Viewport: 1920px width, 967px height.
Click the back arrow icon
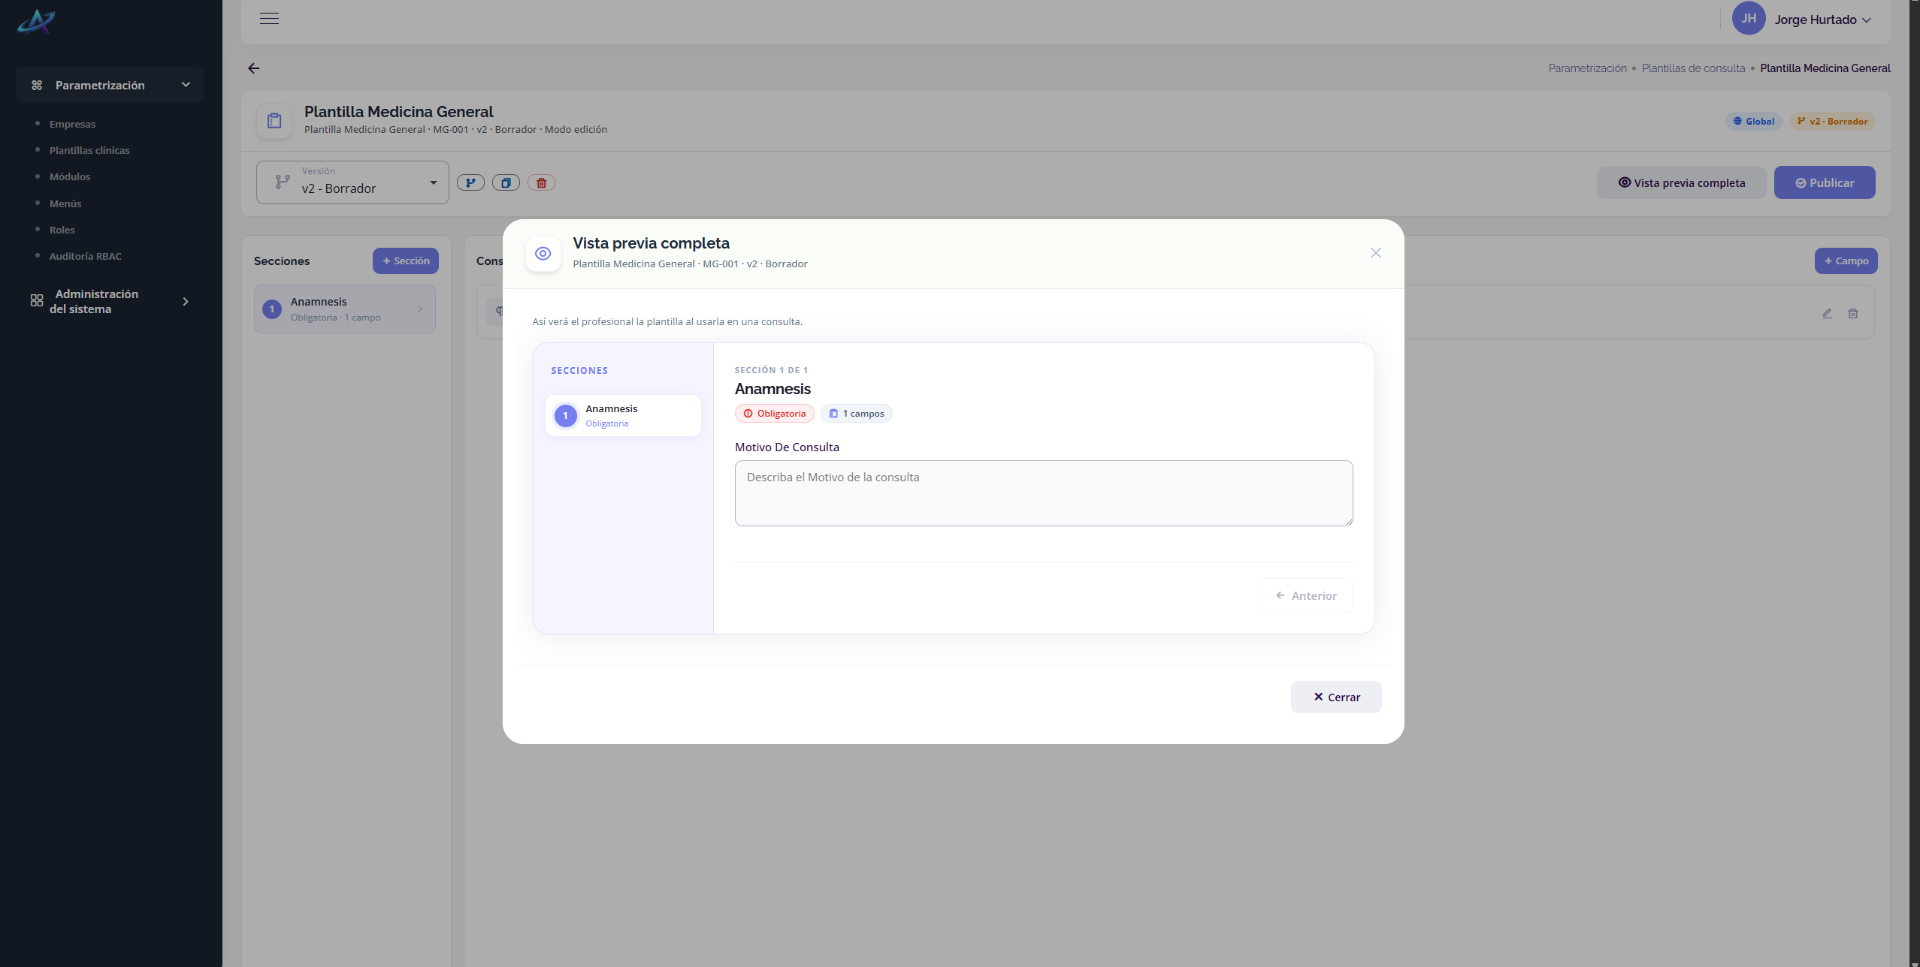(x=254, y=68)
